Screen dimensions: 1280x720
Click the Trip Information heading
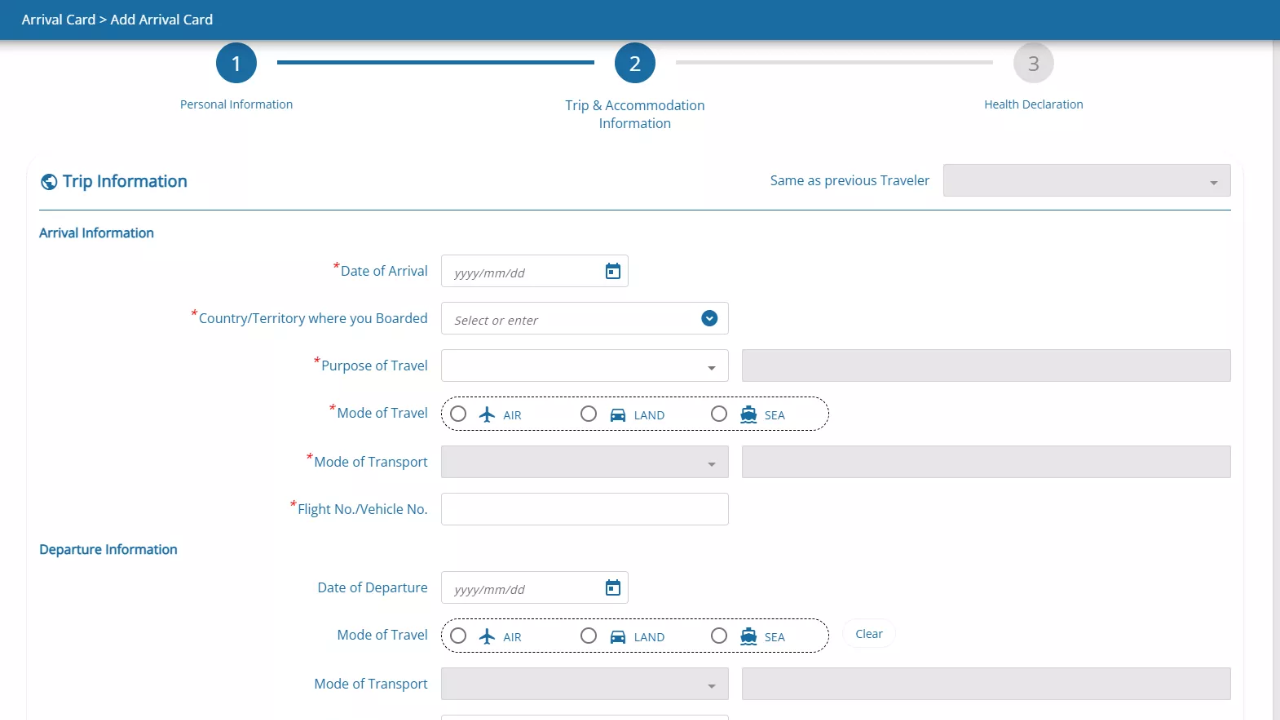[x=125, y=181]
